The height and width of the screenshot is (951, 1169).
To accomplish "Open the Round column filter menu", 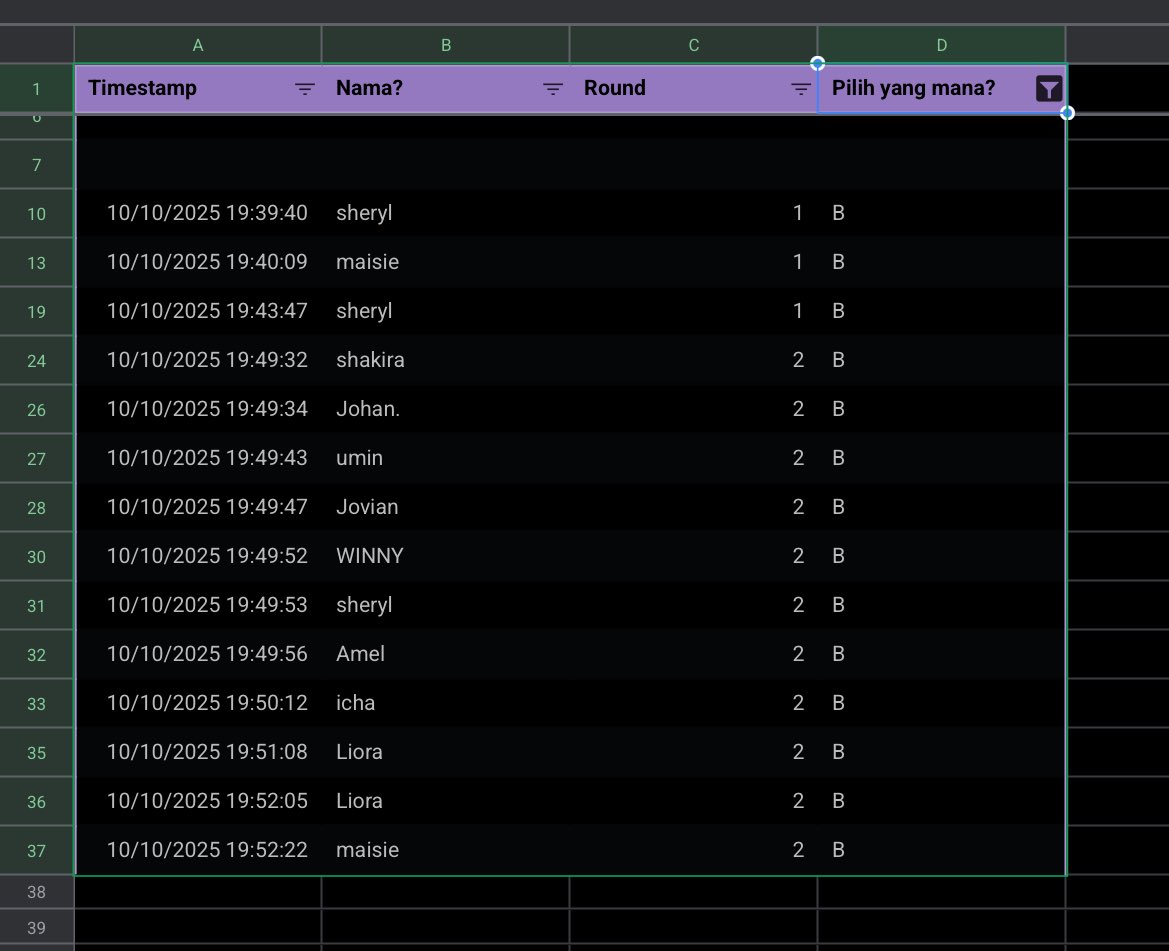I will (801, 89).
